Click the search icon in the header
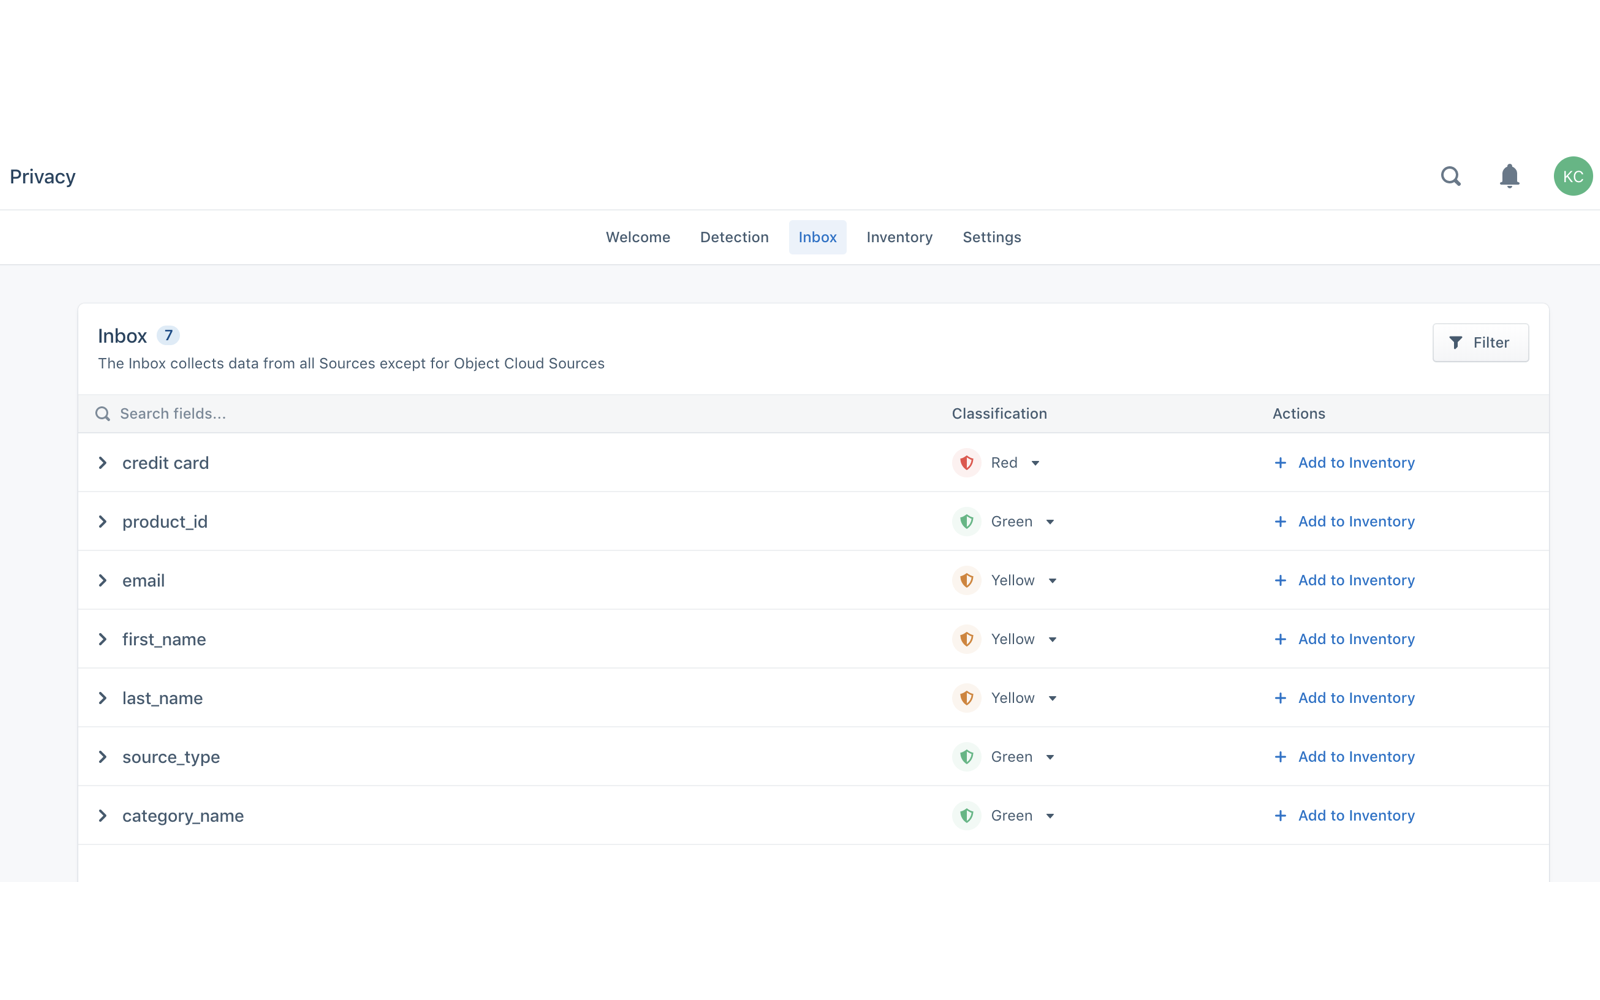 point(1450,175)
